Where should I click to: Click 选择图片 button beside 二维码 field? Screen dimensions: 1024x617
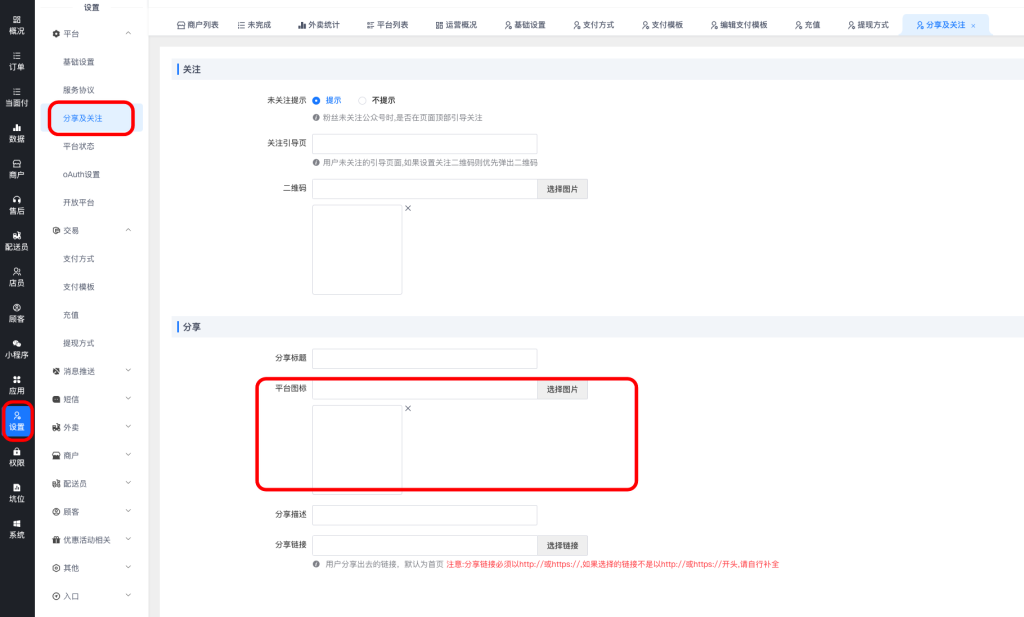(562, 188)
